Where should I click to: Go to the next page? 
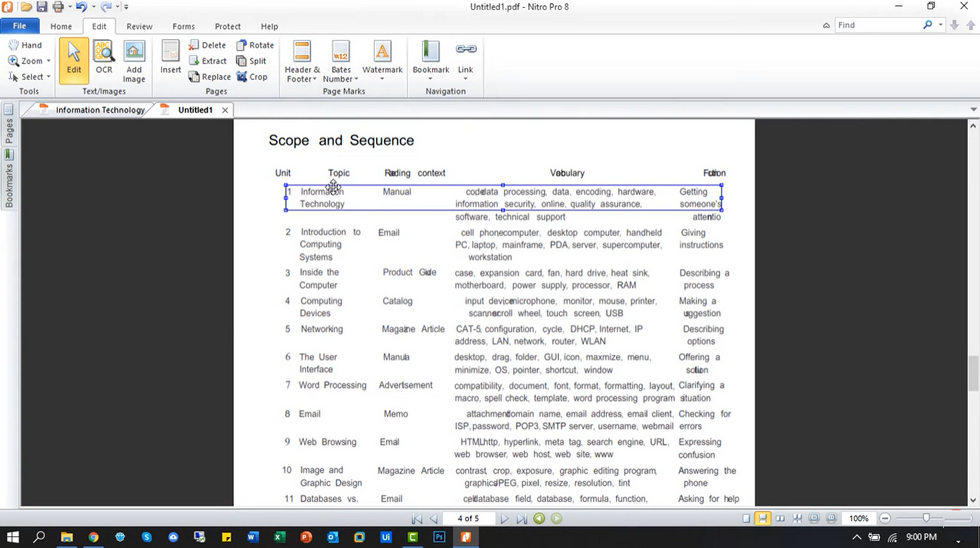506,519
